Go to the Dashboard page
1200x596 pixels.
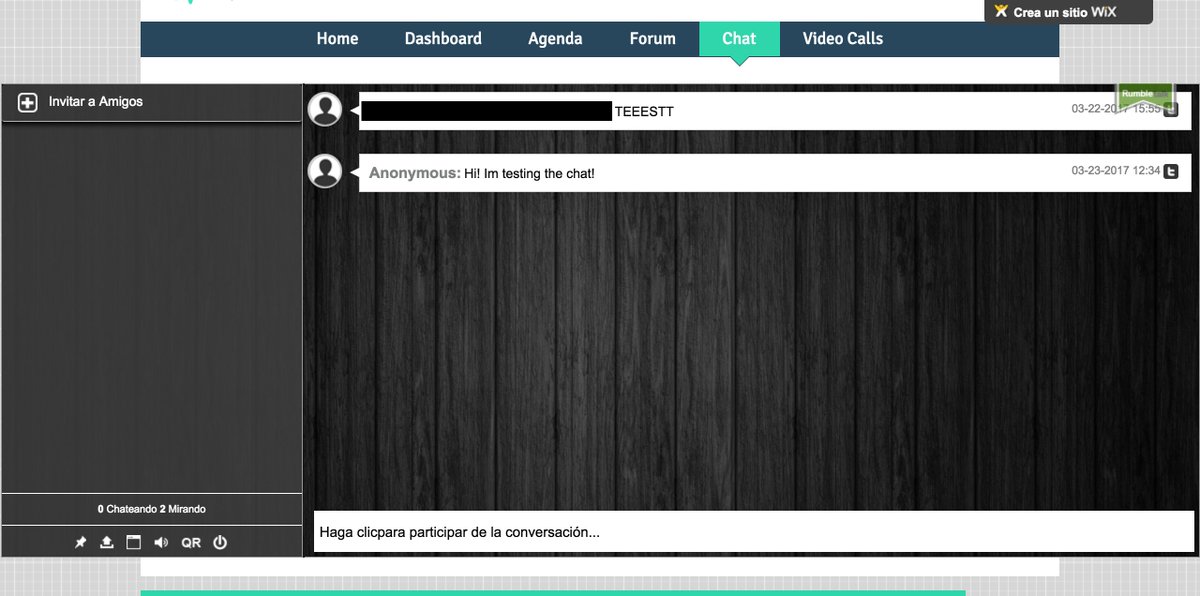443,39
